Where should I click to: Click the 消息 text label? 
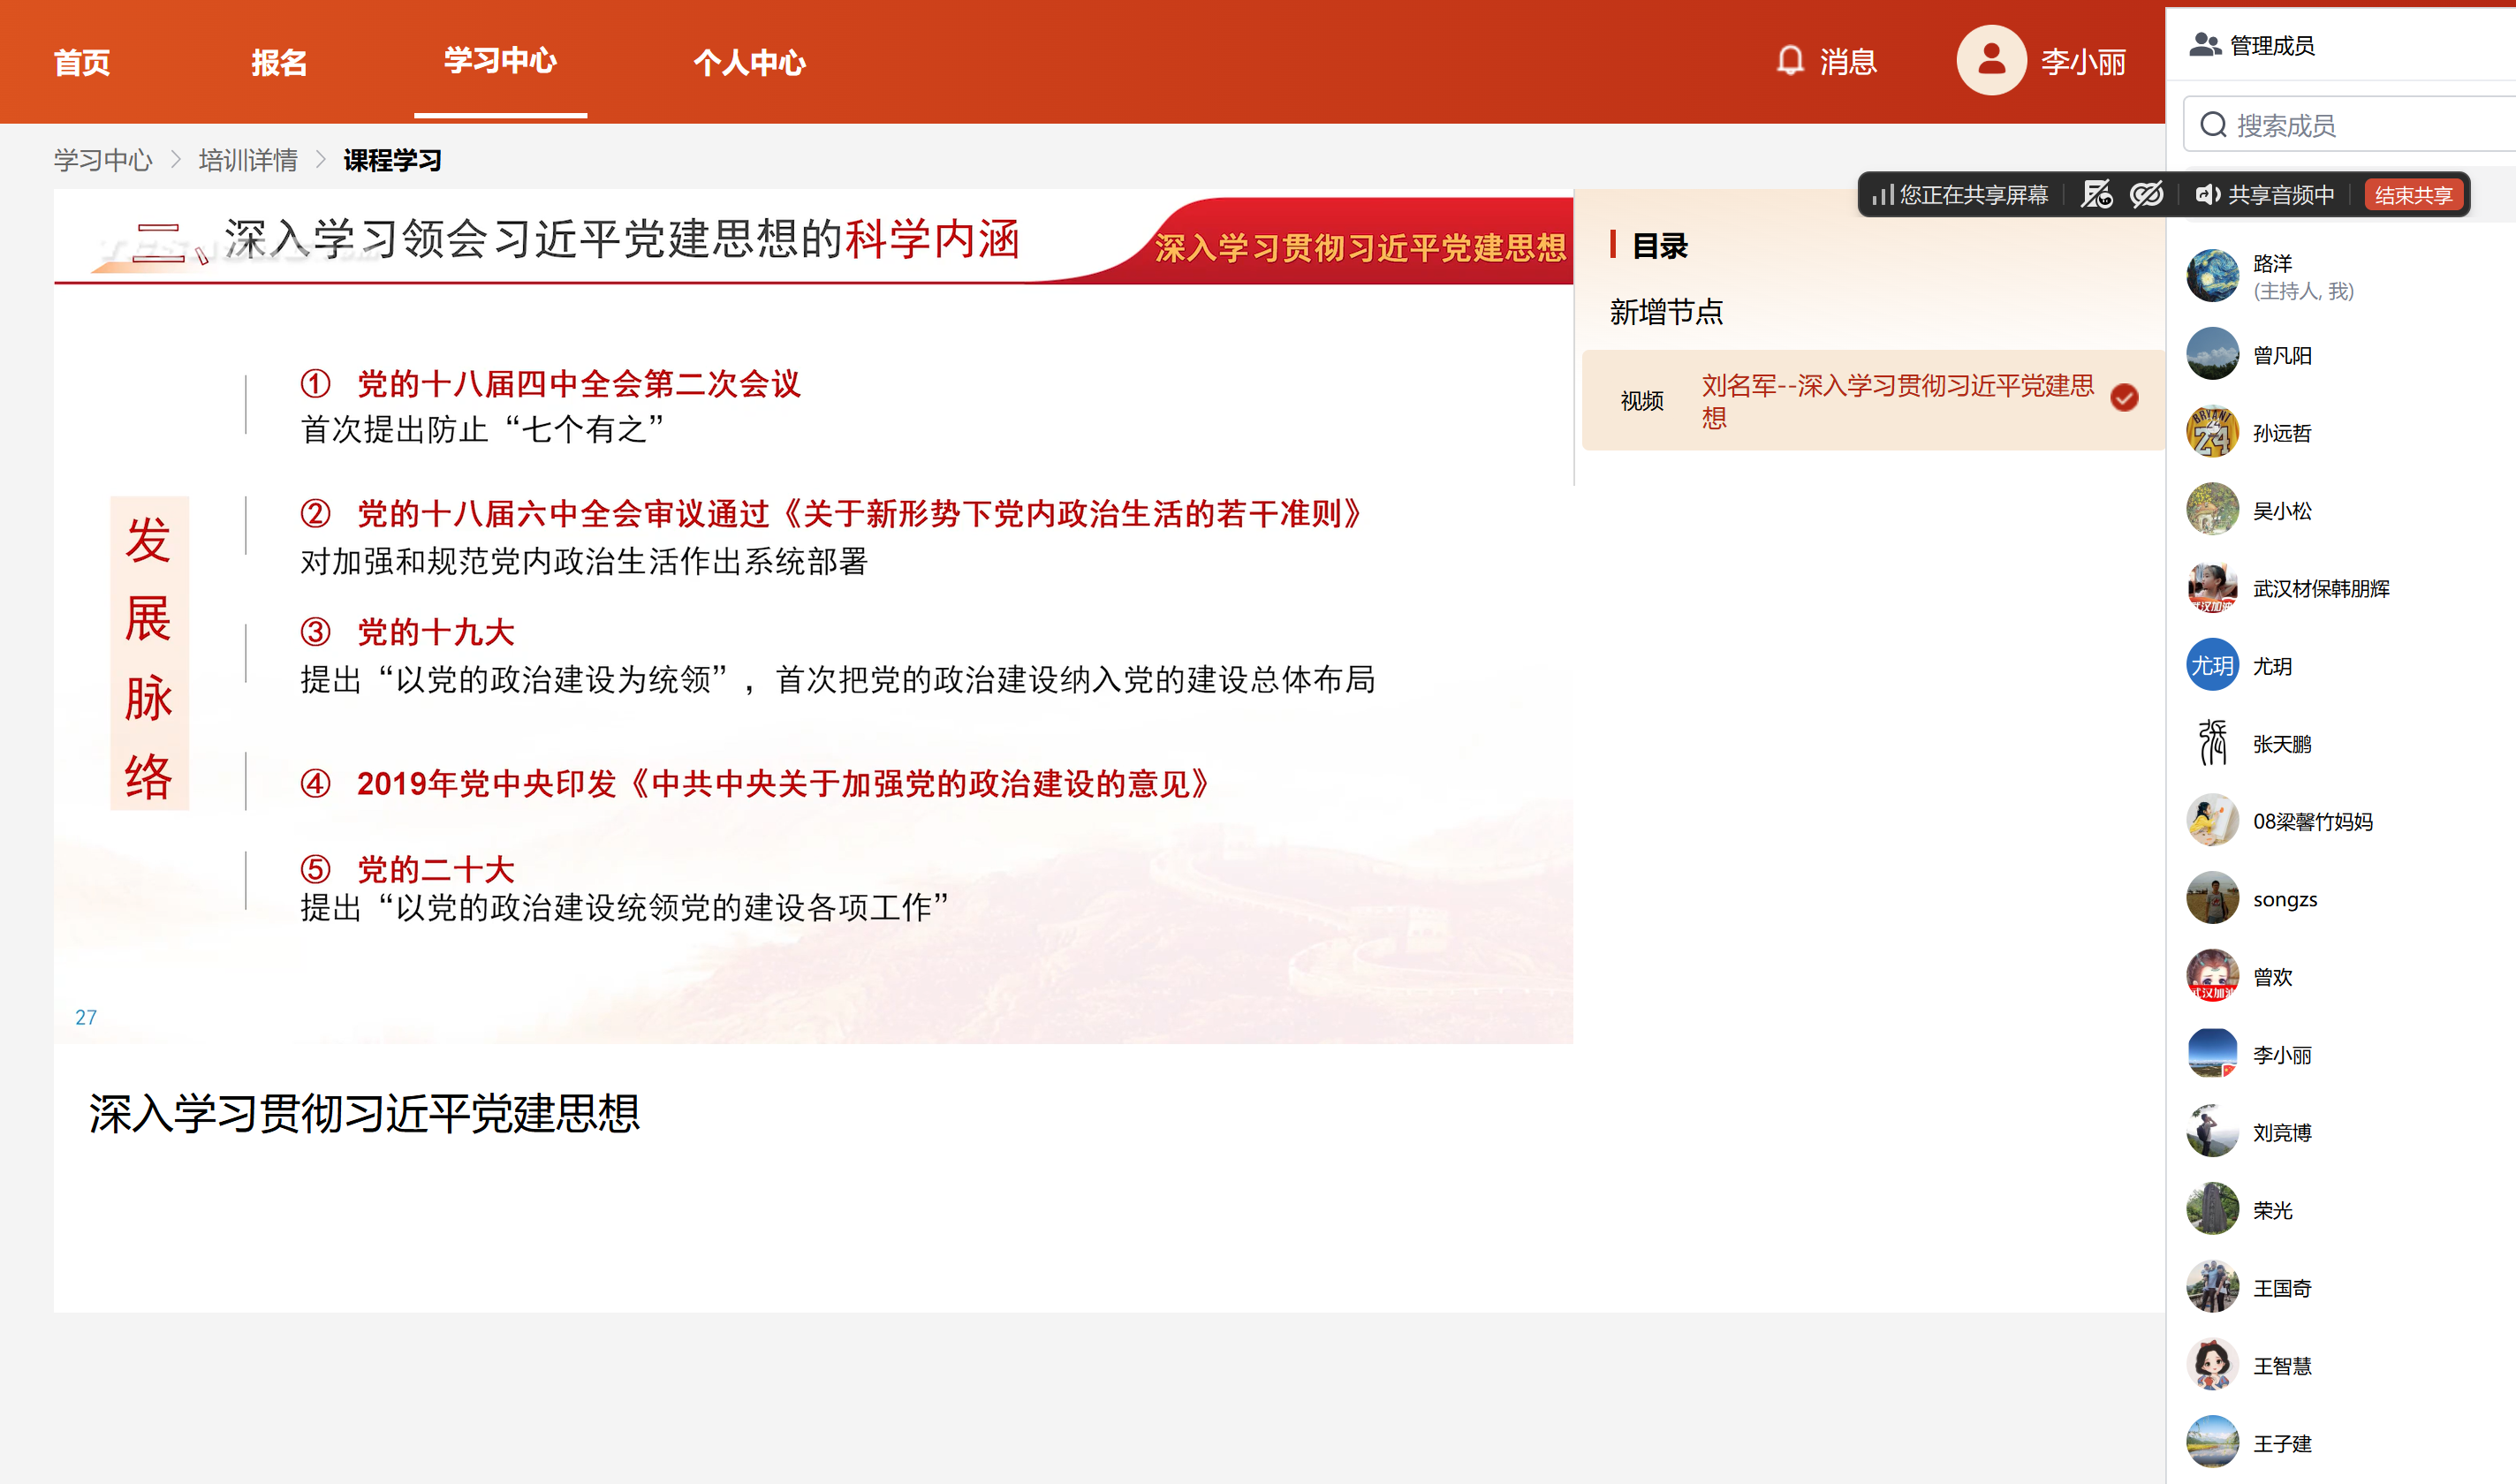[x=1848, y=62]
